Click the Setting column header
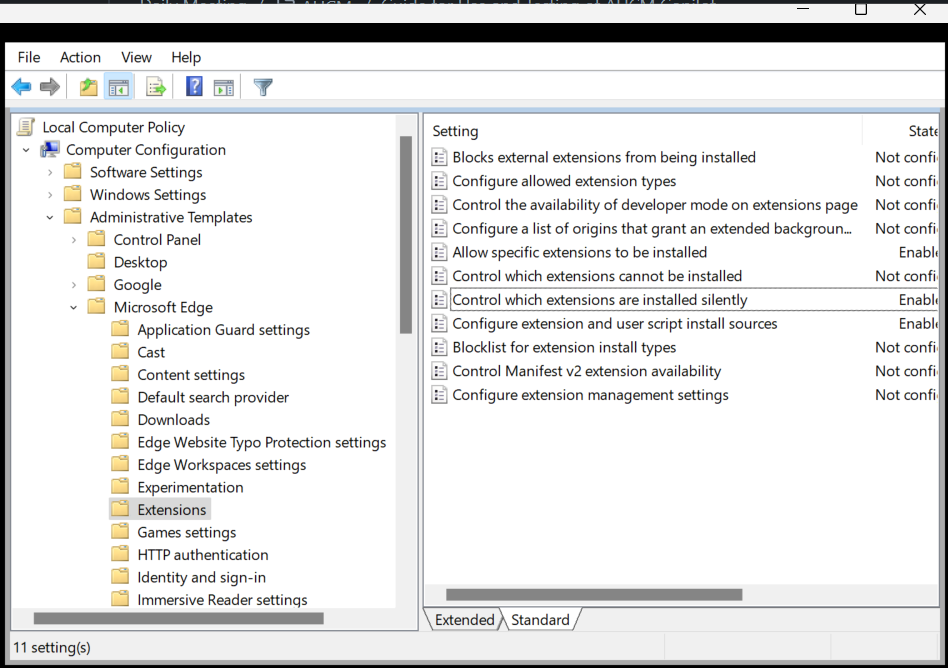The image size is (948, 668). [x=455, y=131]
